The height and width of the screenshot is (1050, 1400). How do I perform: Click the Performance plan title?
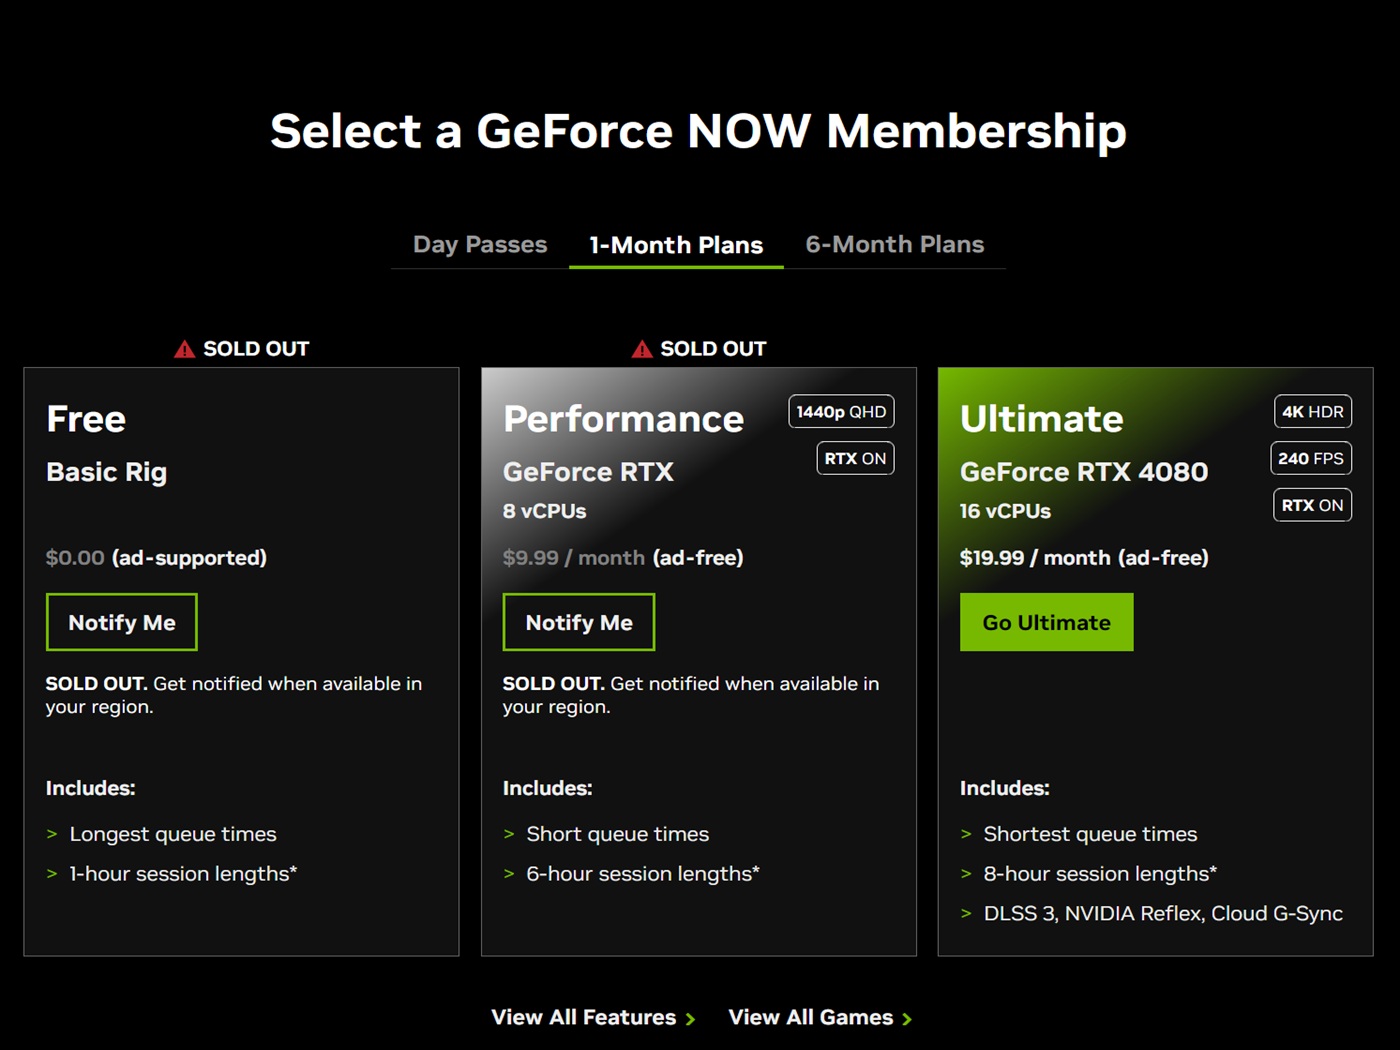[x=623, y=419]
